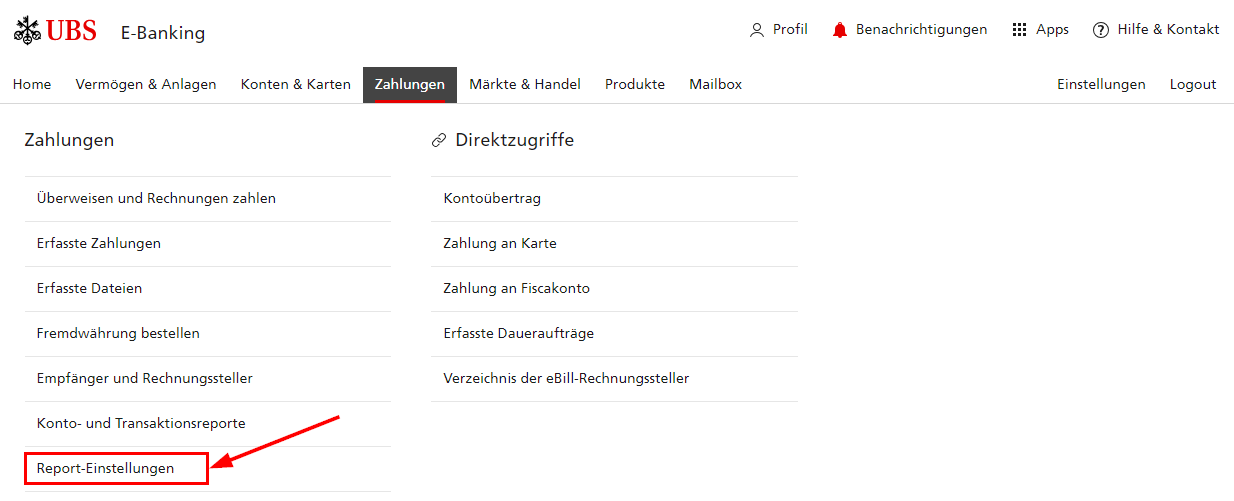Go to the Home tab
This screenshot has width=1234, height=501.
click(32, 85)
